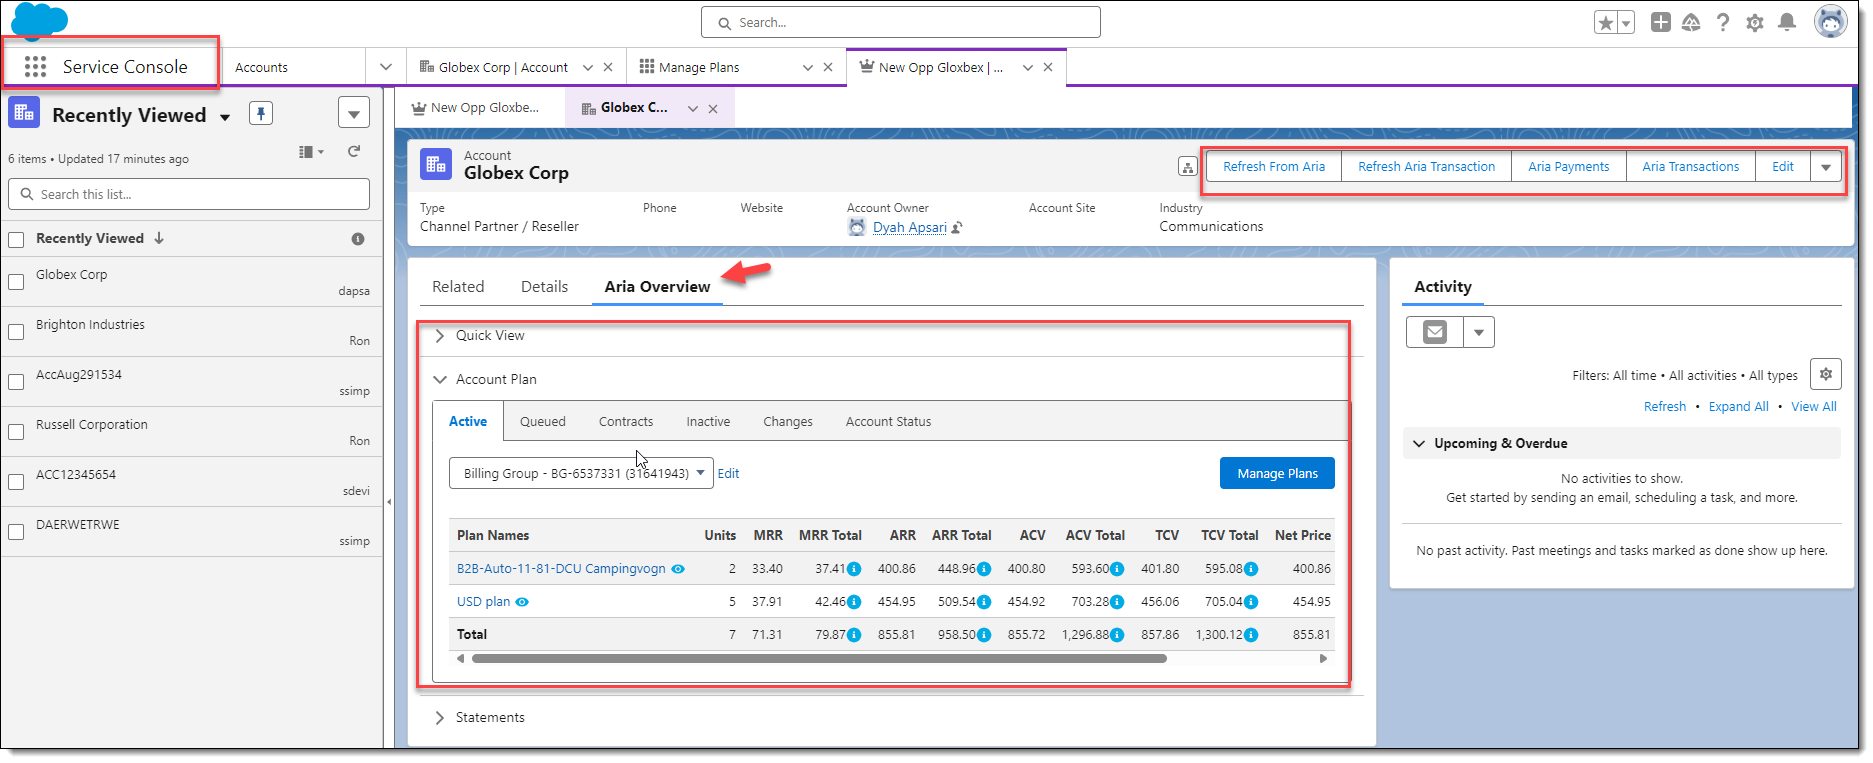Screen dimensions: 1873x763
Task: Open more account actions dropdown
Action: click(1826, 167)
